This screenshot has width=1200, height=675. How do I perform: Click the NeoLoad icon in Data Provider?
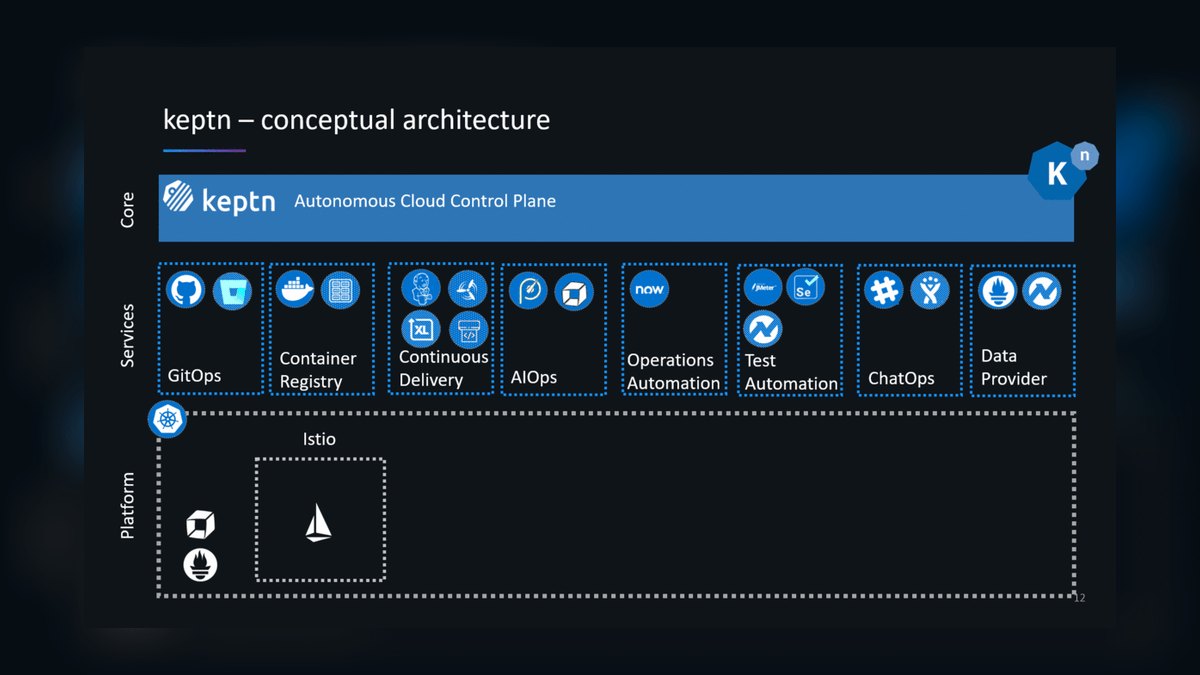(x=1042, y=291)
